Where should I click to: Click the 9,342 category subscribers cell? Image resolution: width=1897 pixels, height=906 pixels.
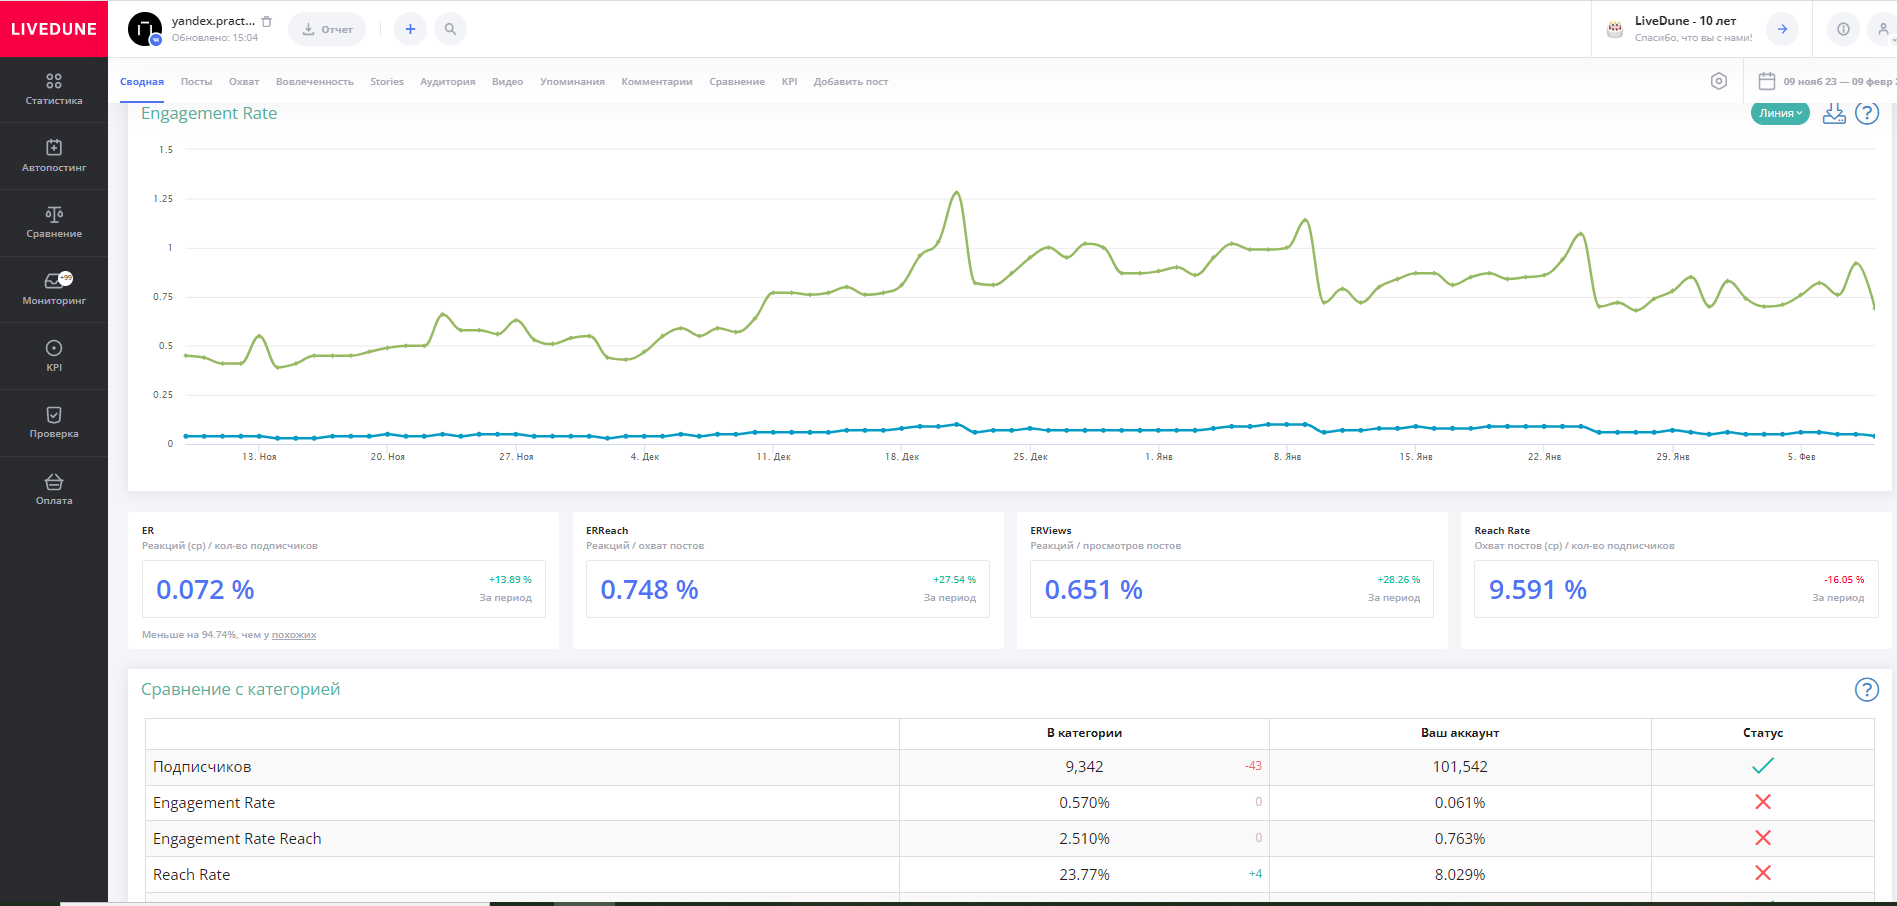(1084, 767)
